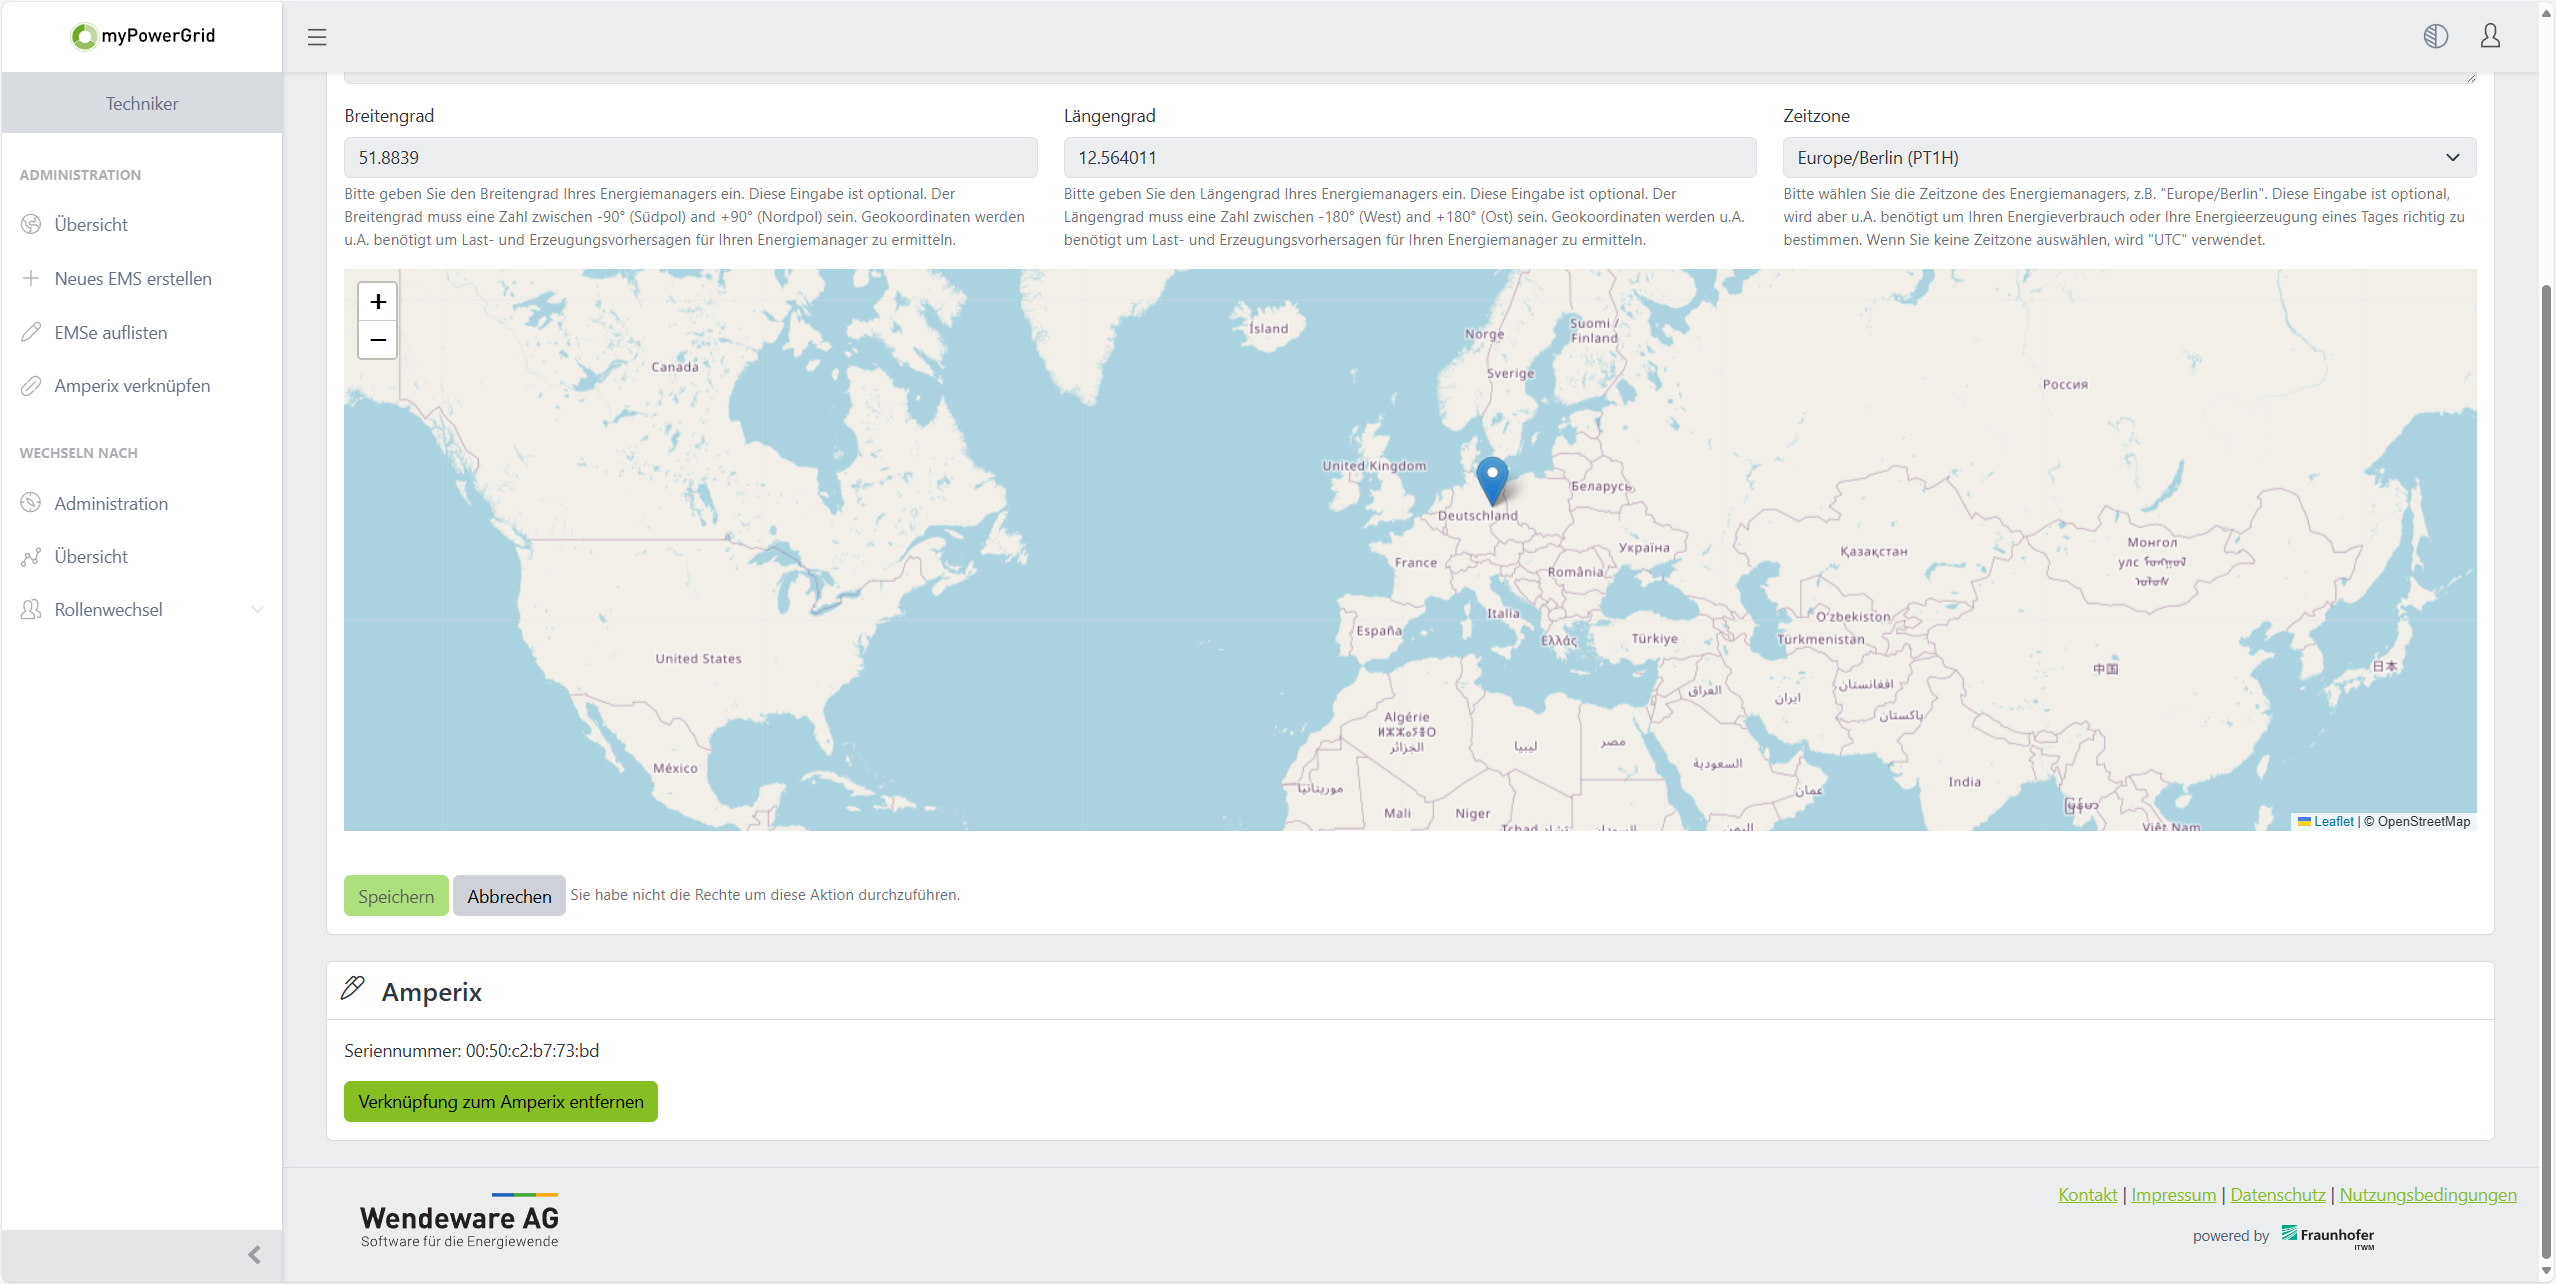Open the Zeitzone dropdown
The height and width of the screenshot is (1284, 2556).
(2129, 158)
